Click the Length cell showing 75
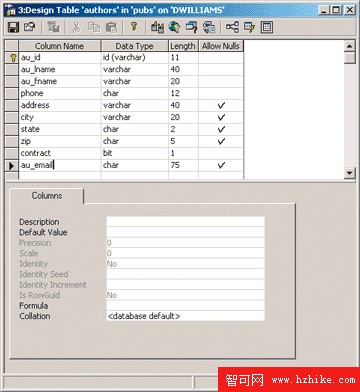The height and width of the screenshot is (392, 360). 183,166
